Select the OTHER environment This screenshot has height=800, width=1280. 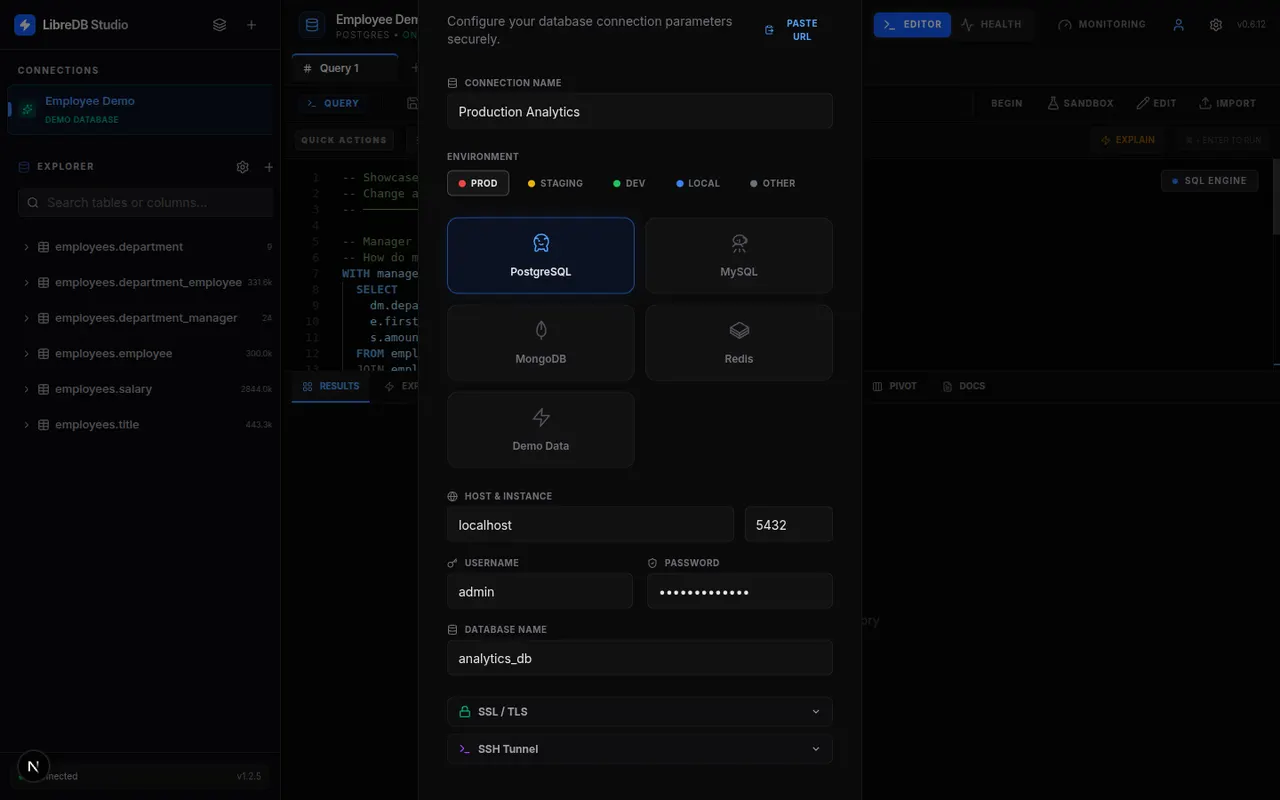coord(773,183)
